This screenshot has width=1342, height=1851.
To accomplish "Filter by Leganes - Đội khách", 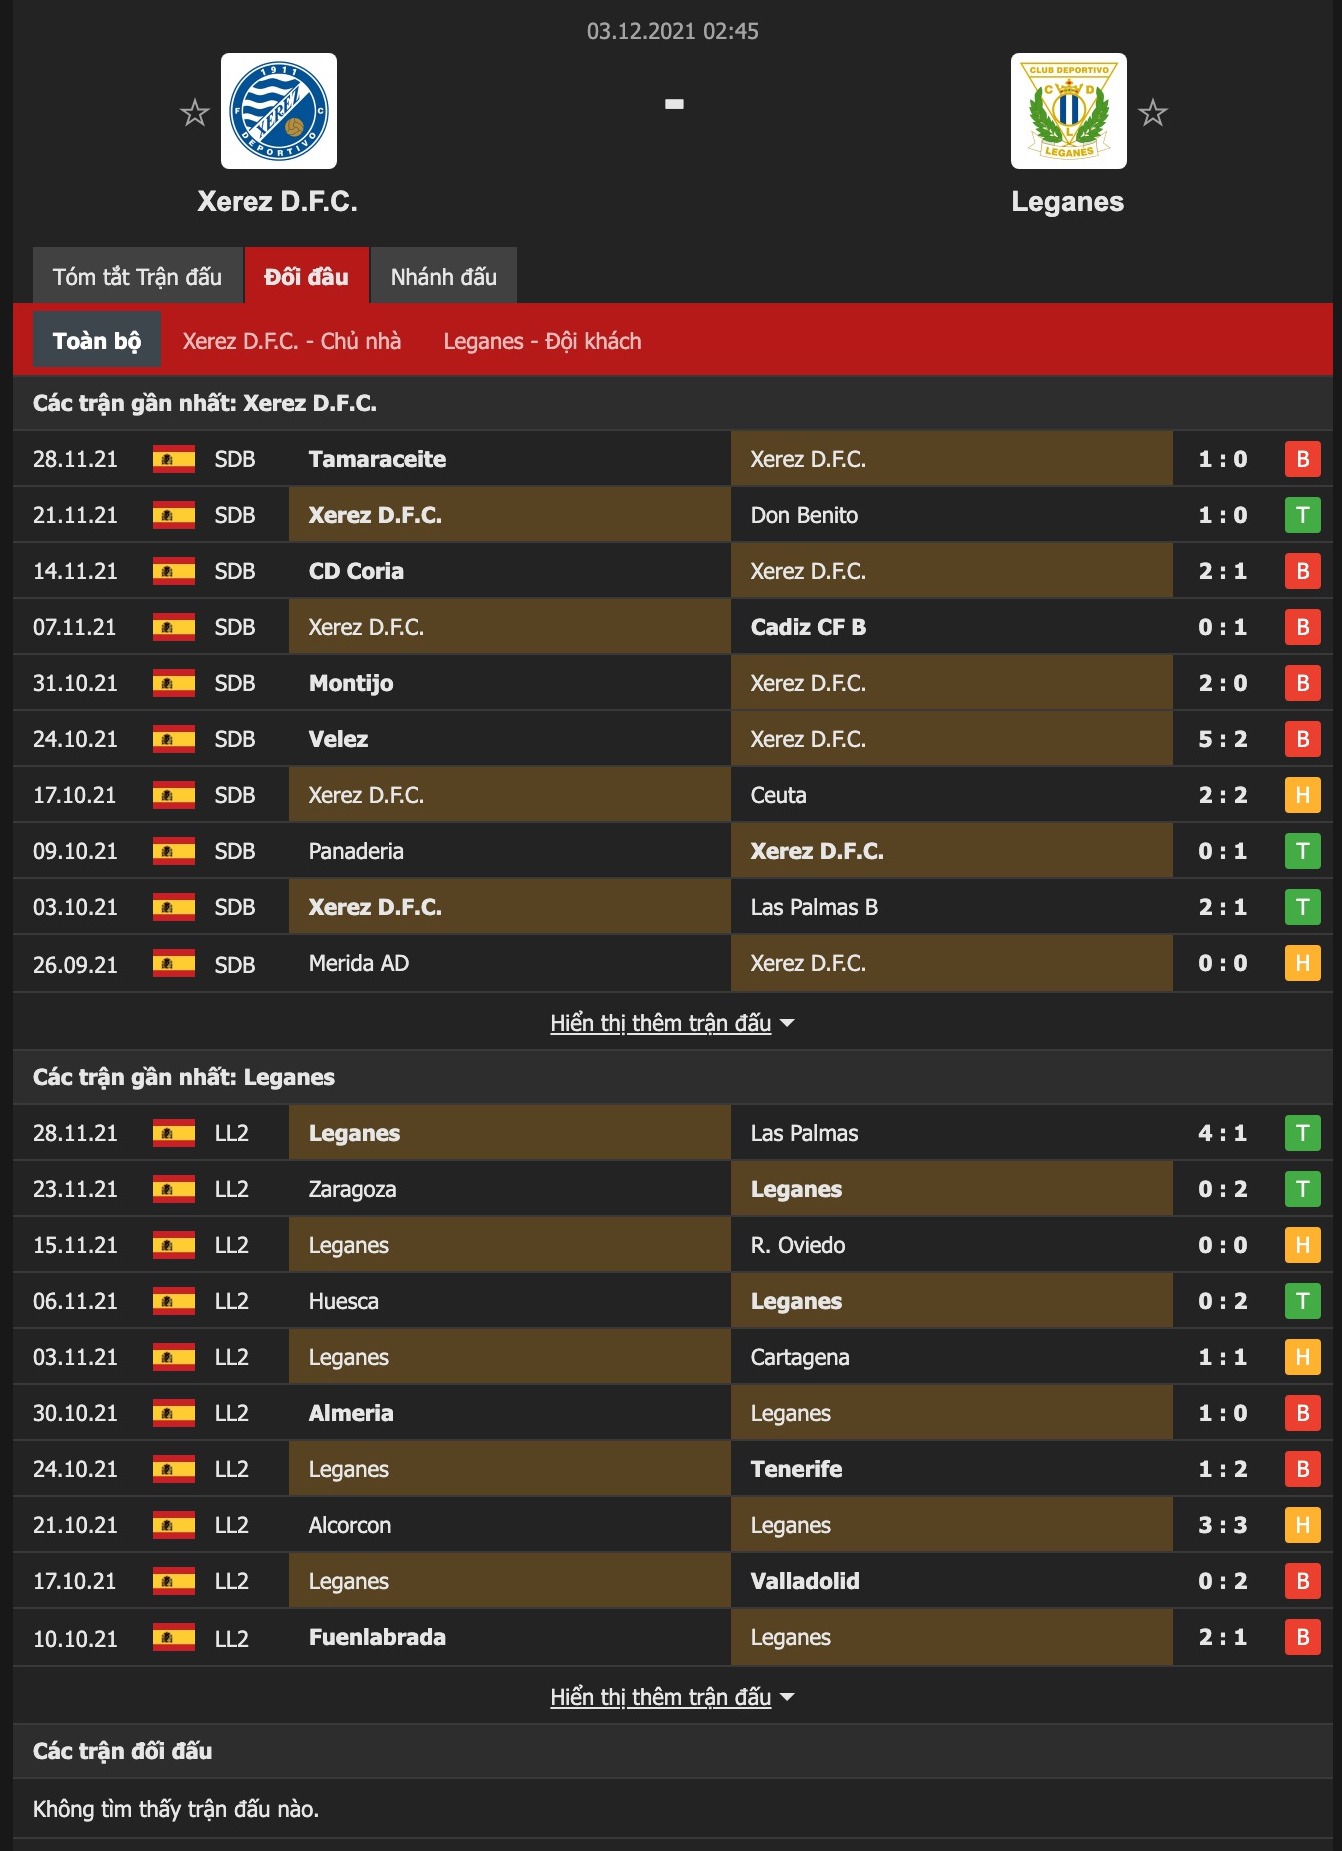I will point(543,341).
